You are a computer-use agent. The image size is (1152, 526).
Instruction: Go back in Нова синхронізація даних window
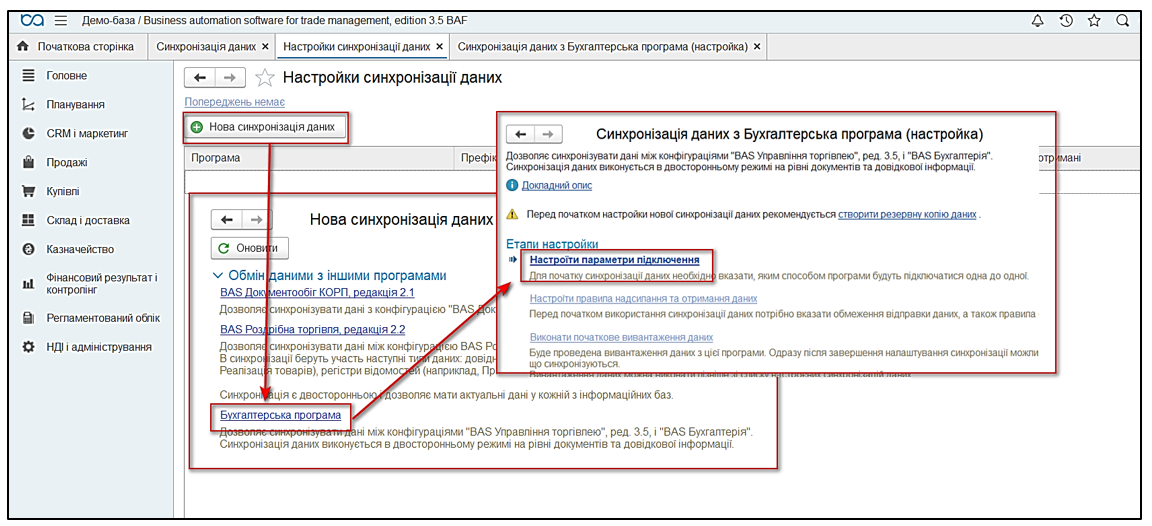pyautogui.click(x=227, y=220)
